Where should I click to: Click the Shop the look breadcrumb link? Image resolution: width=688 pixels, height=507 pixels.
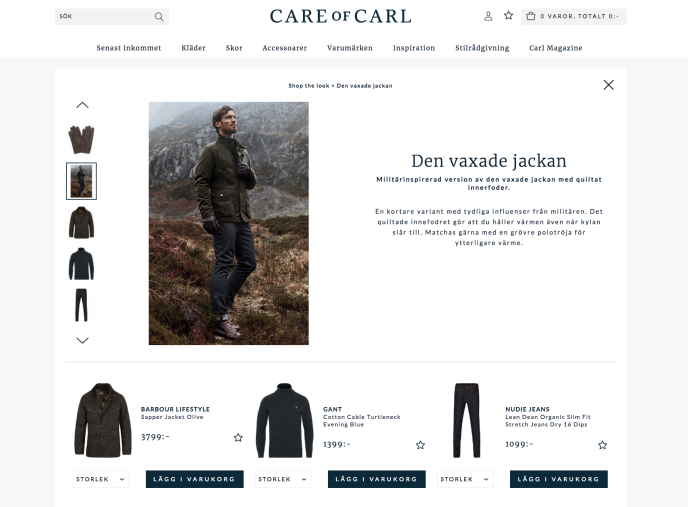(x=308, y=86)
